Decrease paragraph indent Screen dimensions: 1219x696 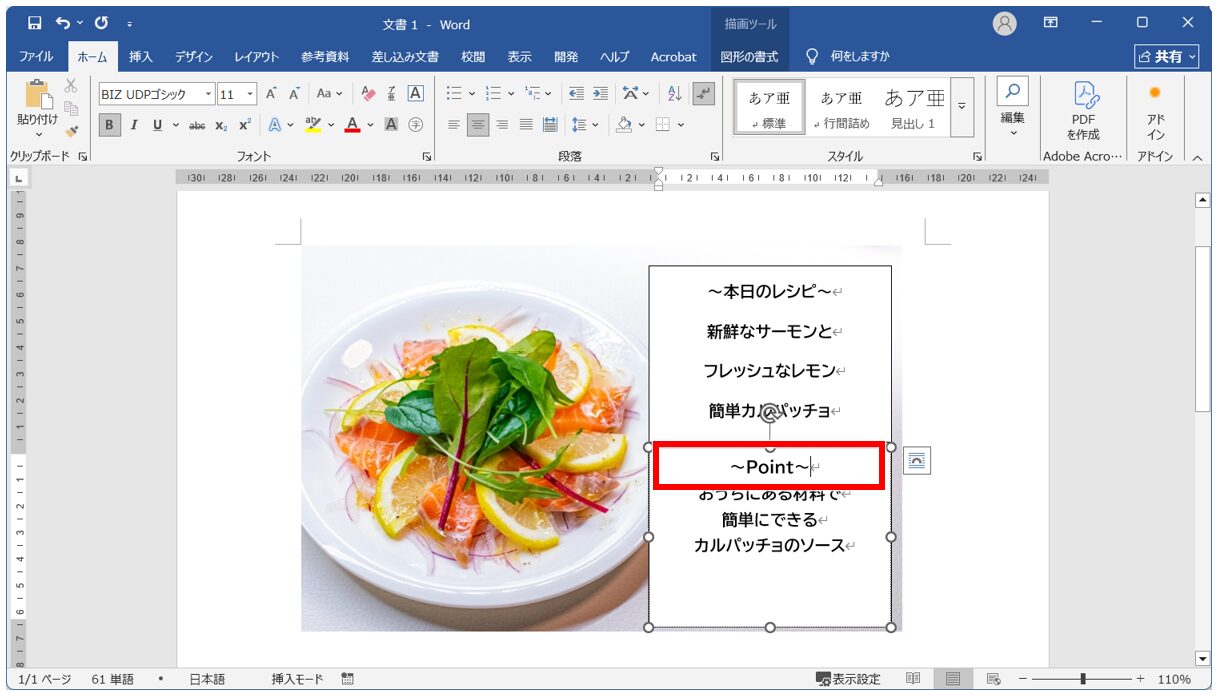[x=576, y=94]
